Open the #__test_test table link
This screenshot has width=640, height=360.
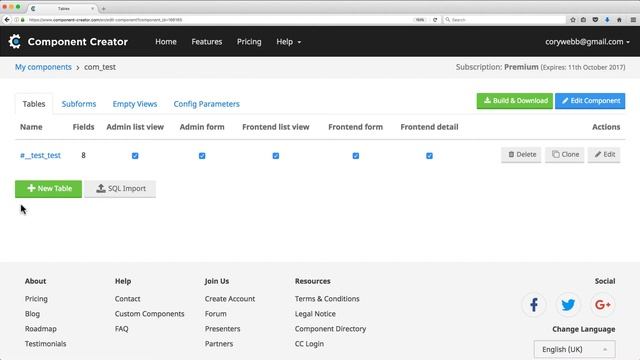[x=40, y=155]
